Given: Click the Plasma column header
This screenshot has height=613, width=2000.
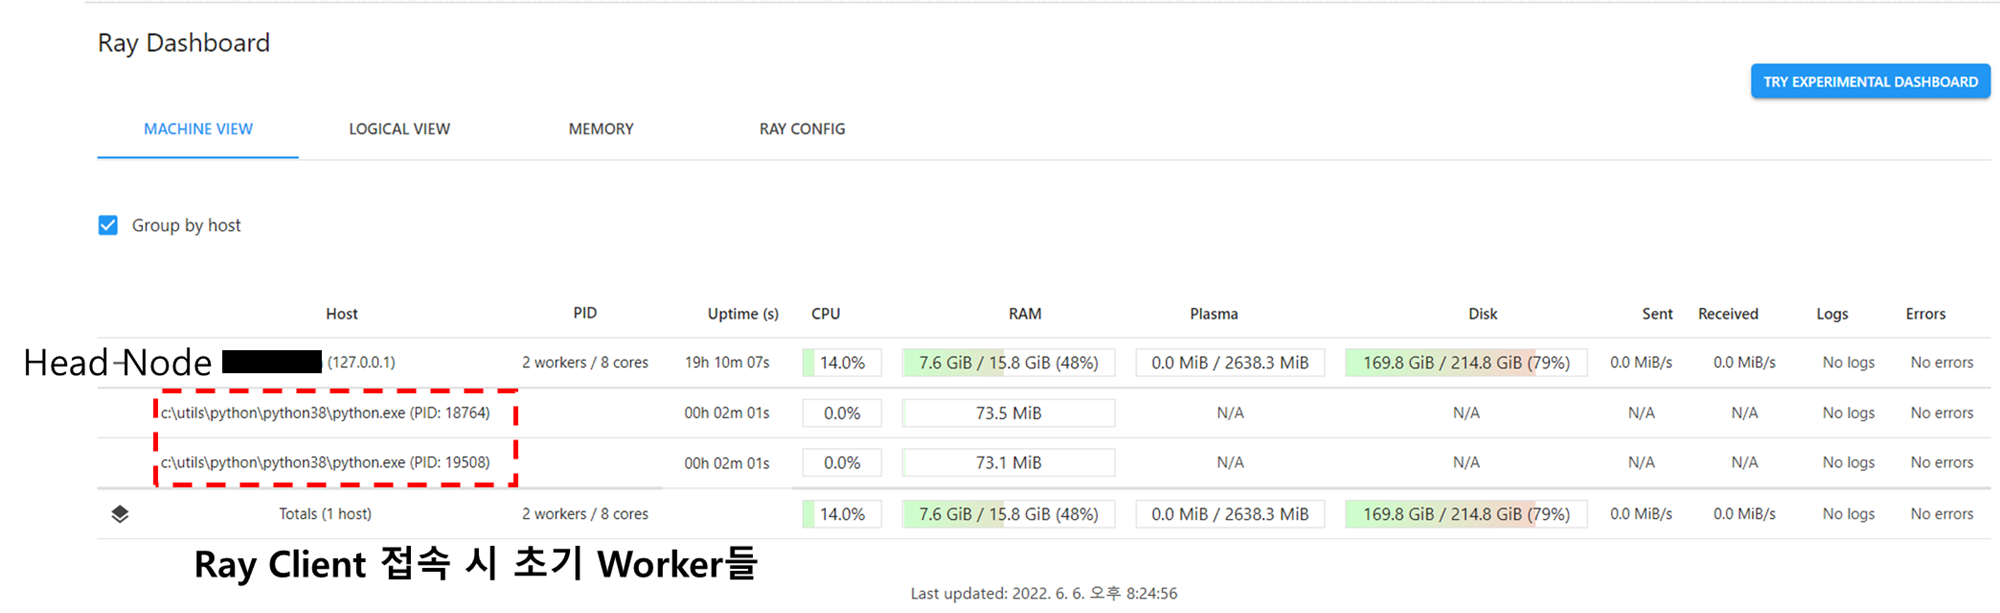Looking at the screenshot, I should click(x=1214, y=314).
